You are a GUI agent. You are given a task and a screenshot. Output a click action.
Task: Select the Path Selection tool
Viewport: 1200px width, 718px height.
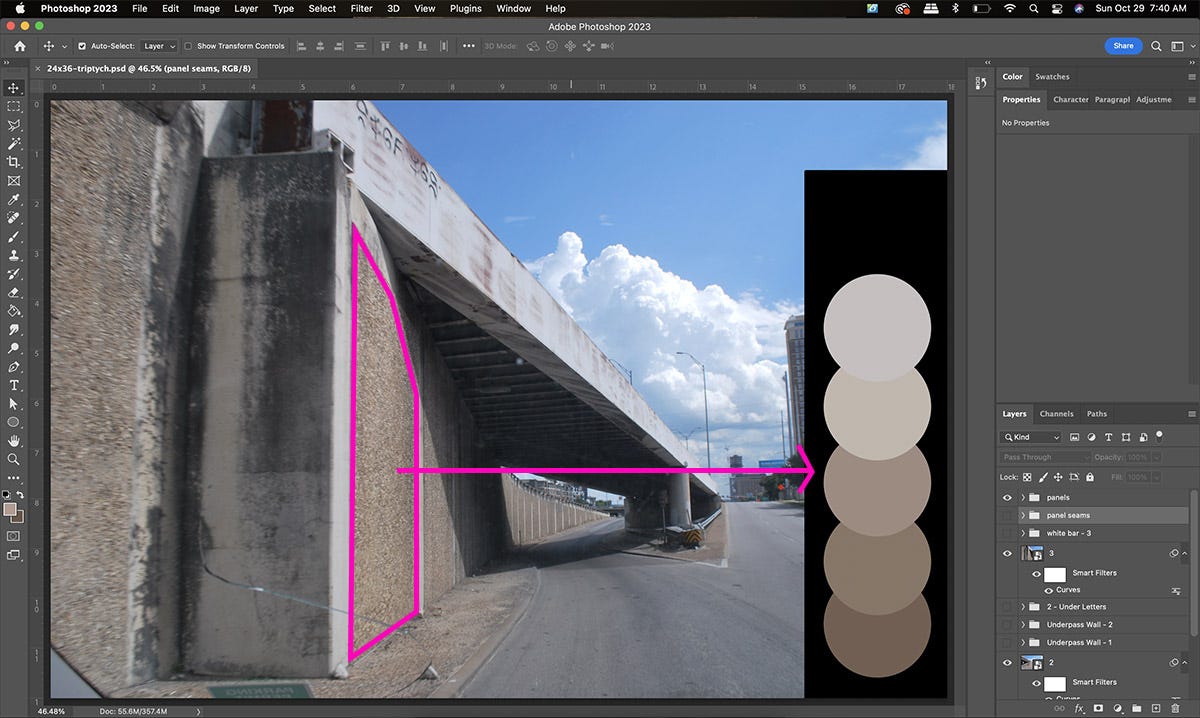pos(14,404)
